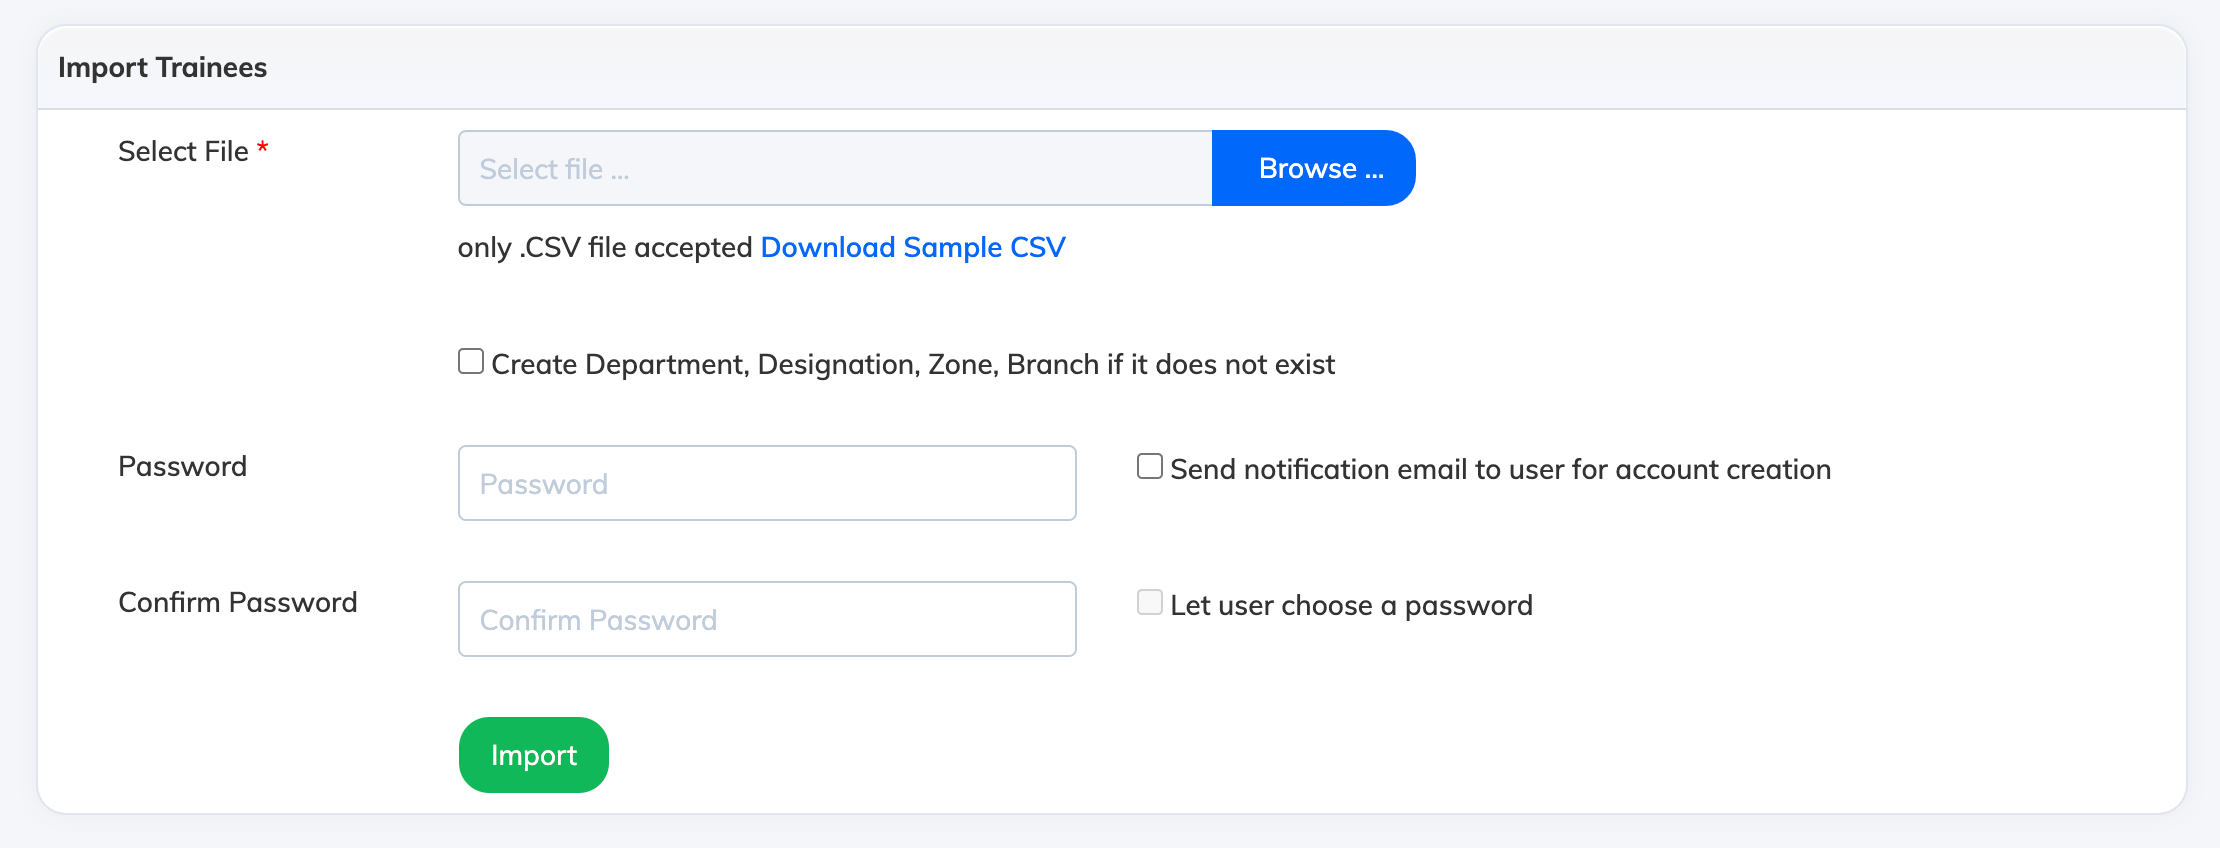Open the Download Sample CSV link

(x=913, y=247)
